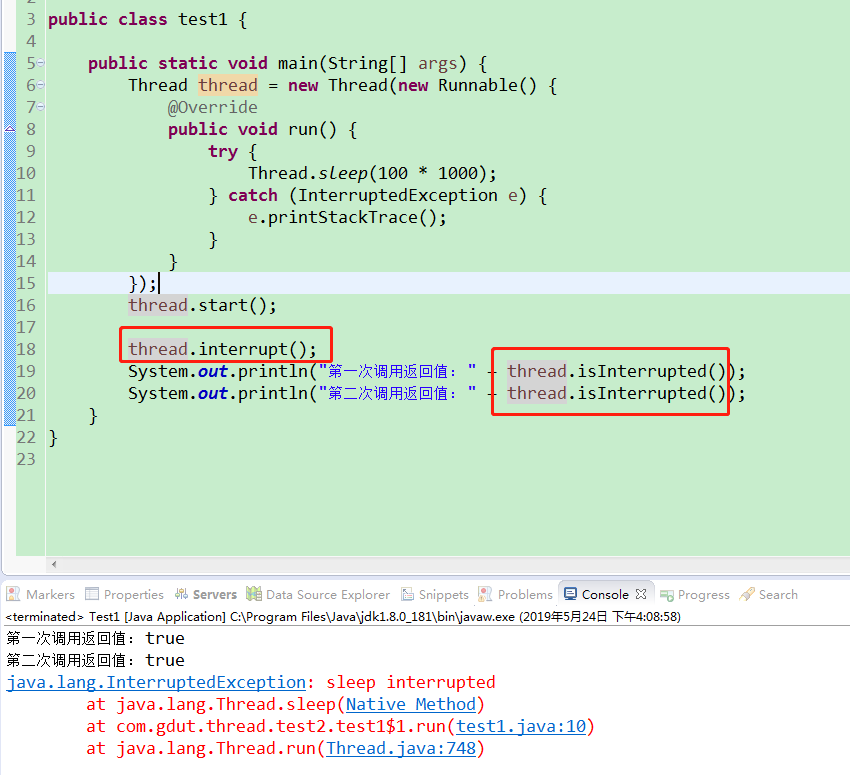Click first thread.isInterrupted() on line 19
850x775 pixels.
616,371
